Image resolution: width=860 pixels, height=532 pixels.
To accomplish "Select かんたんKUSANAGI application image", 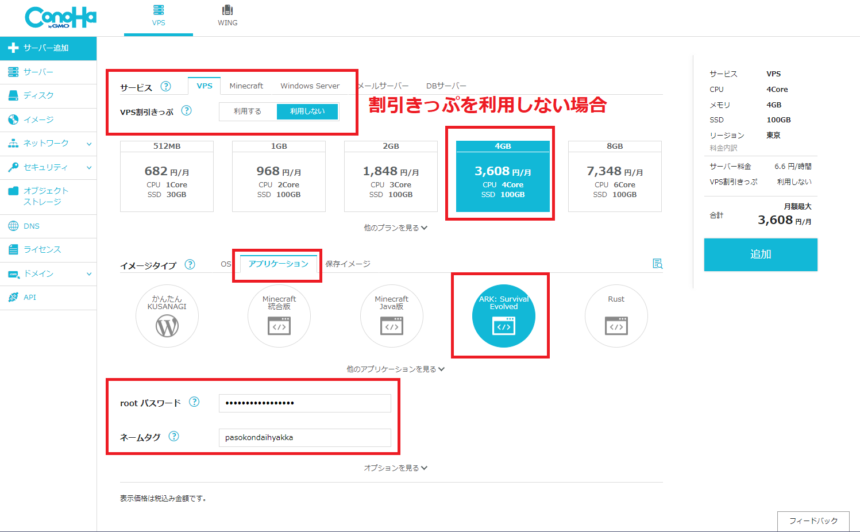I will (167, 316).
